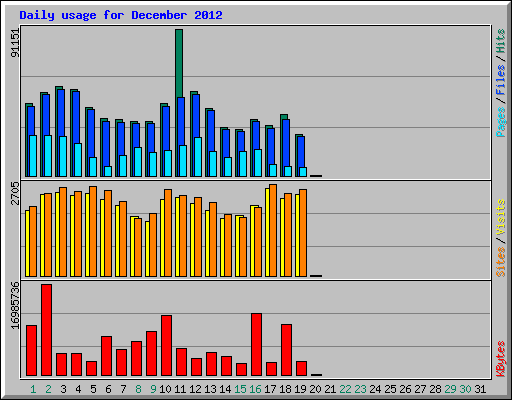Viewport: 512px width, 400px height.
Task: Click the green day 9 x-axis label
Action: (x=153, y=389)
